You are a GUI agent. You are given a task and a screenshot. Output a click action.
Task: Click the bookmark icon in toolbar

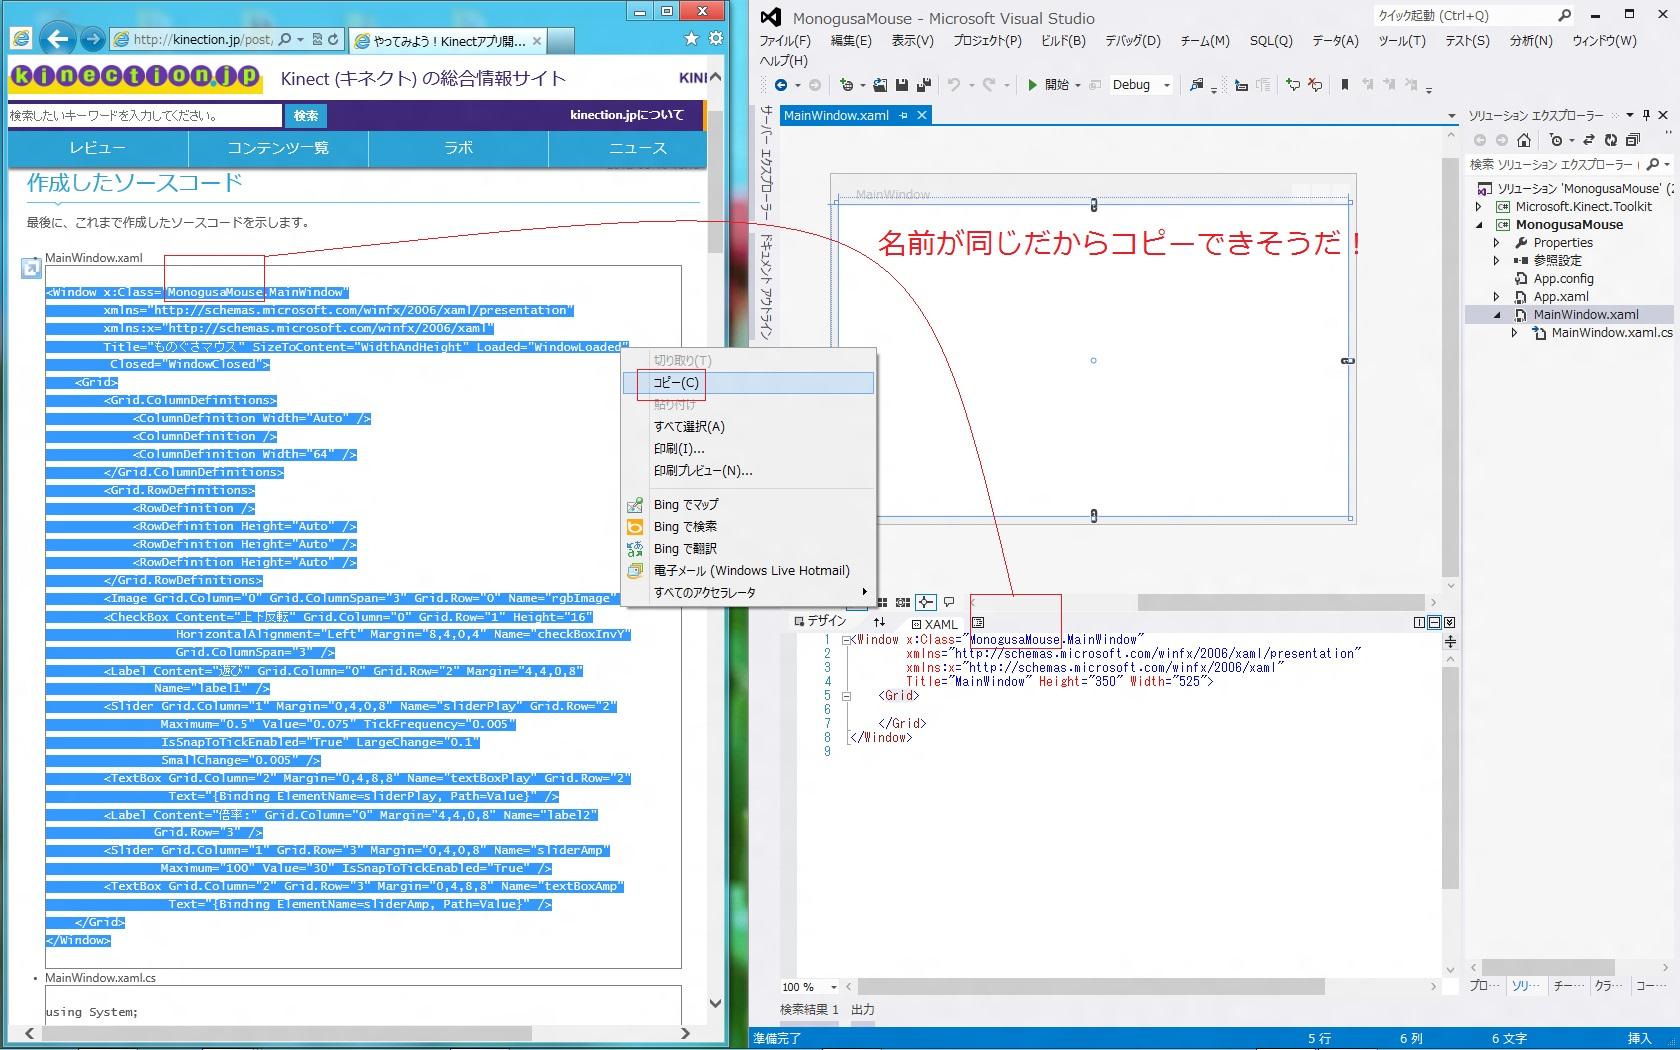pos(1345,85)
